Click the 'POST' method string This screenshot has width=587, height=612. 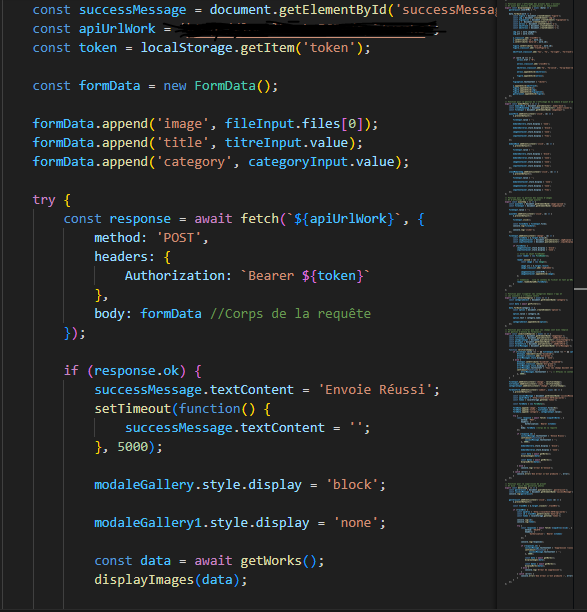pos(178,238)
